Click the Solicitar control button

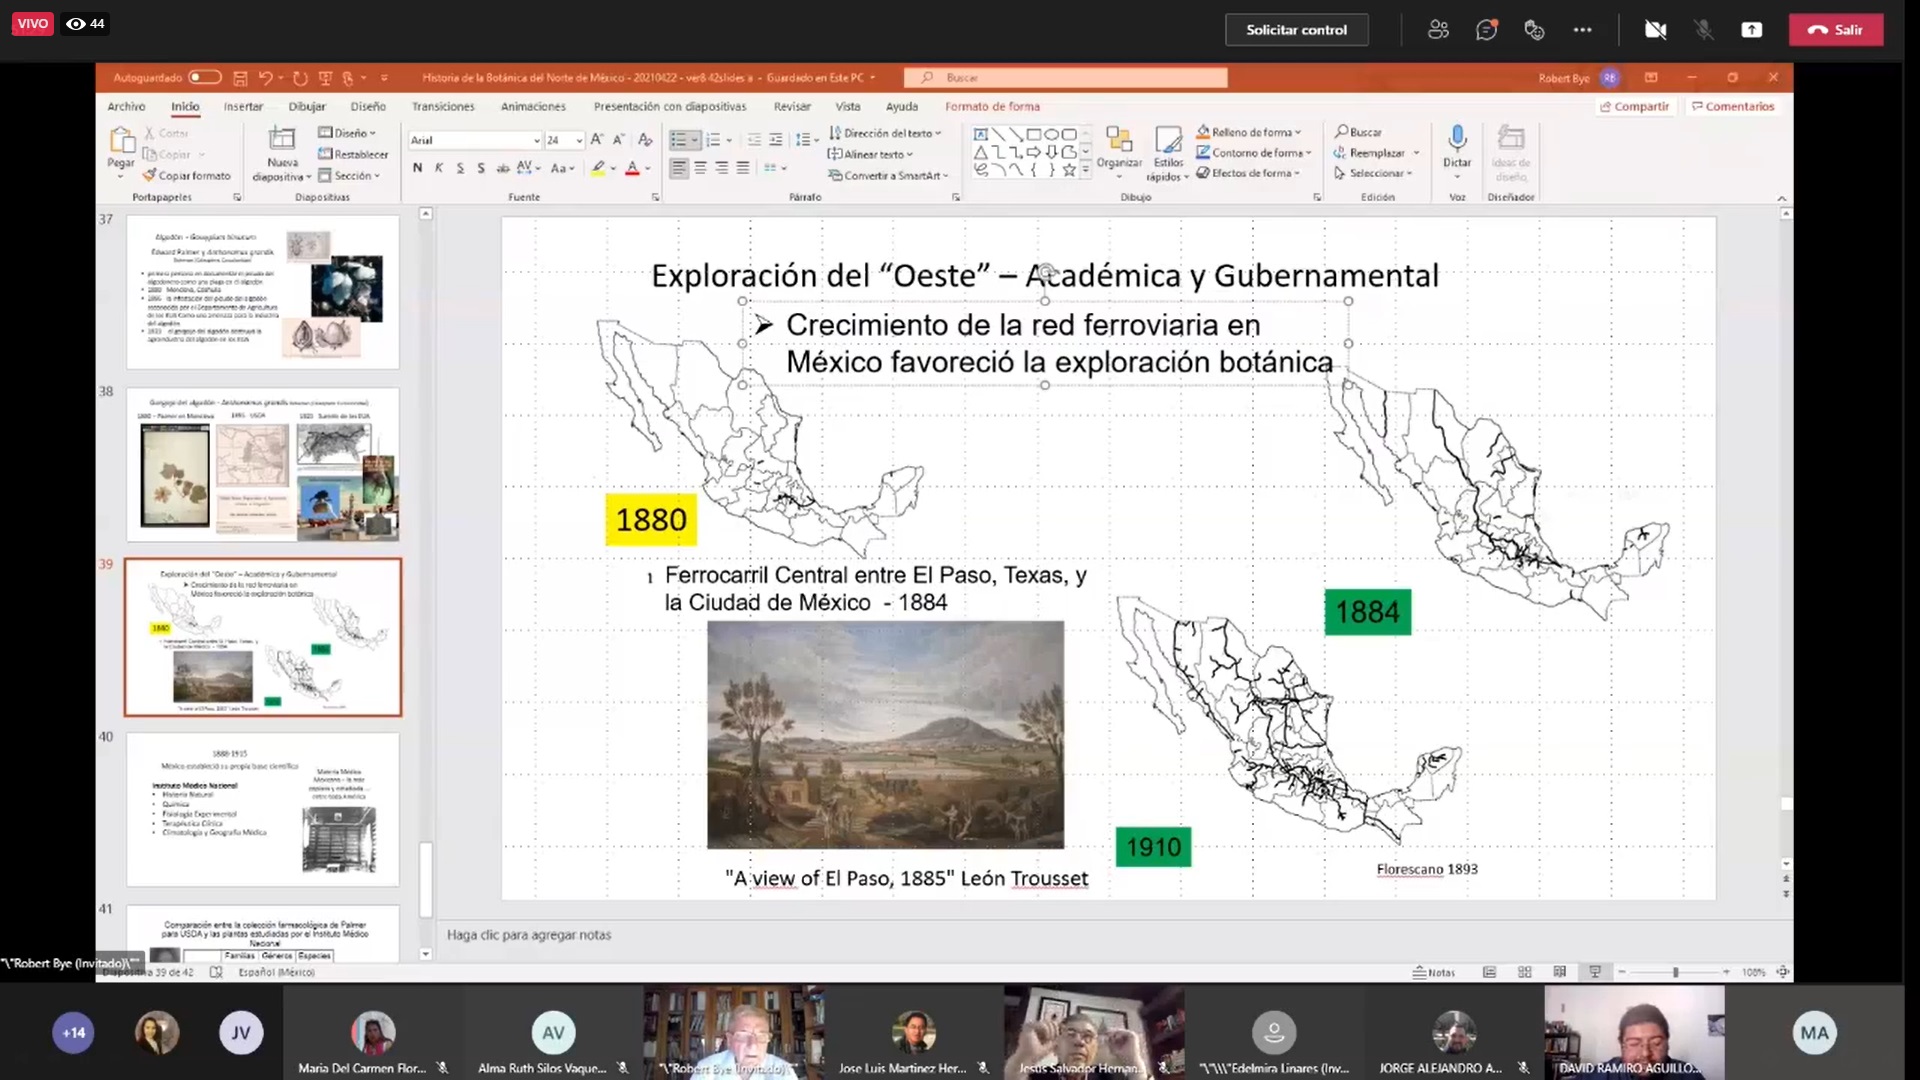point(1296,30)
